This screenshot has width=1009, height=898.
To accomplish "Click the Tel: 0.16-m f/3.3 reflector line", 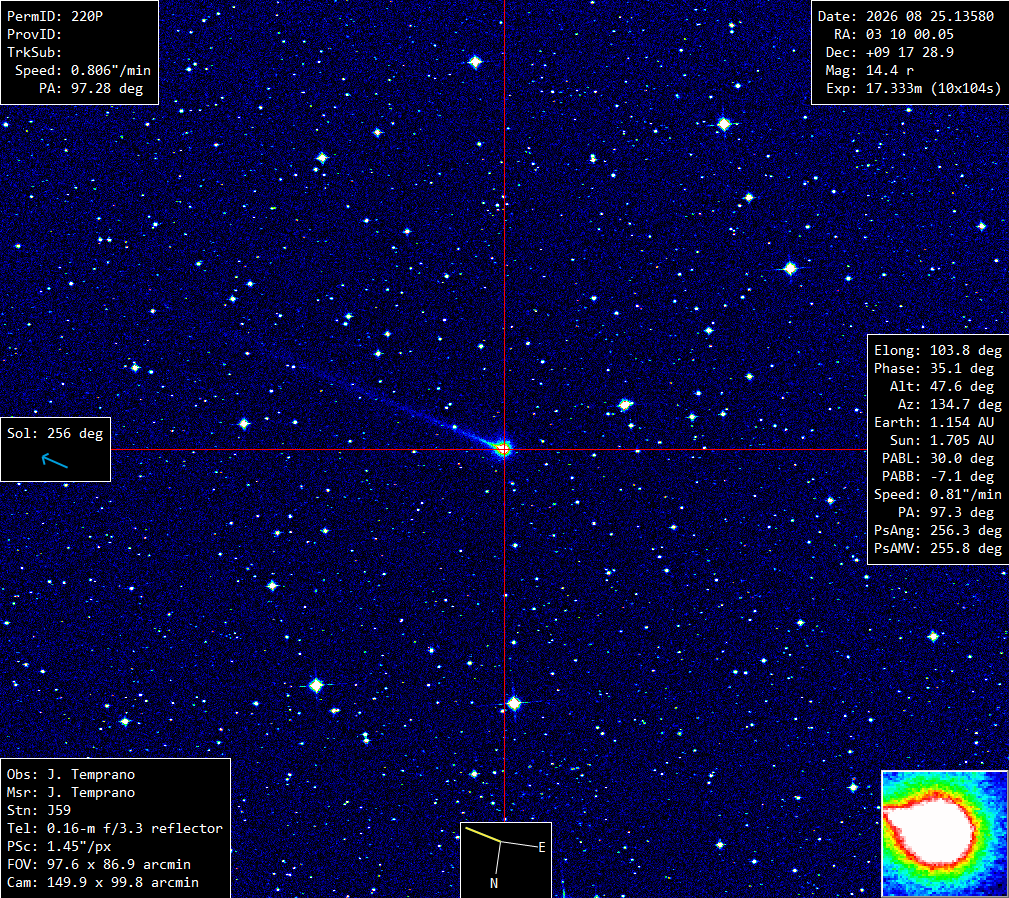I will (115, 829).
